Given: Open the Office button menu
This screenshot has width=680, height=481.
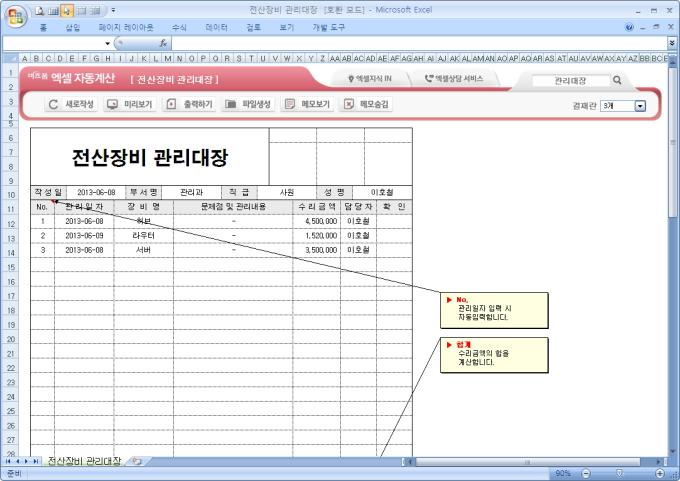Looking at the screenshot, I should pyautogui.click(x=16, y=16).
